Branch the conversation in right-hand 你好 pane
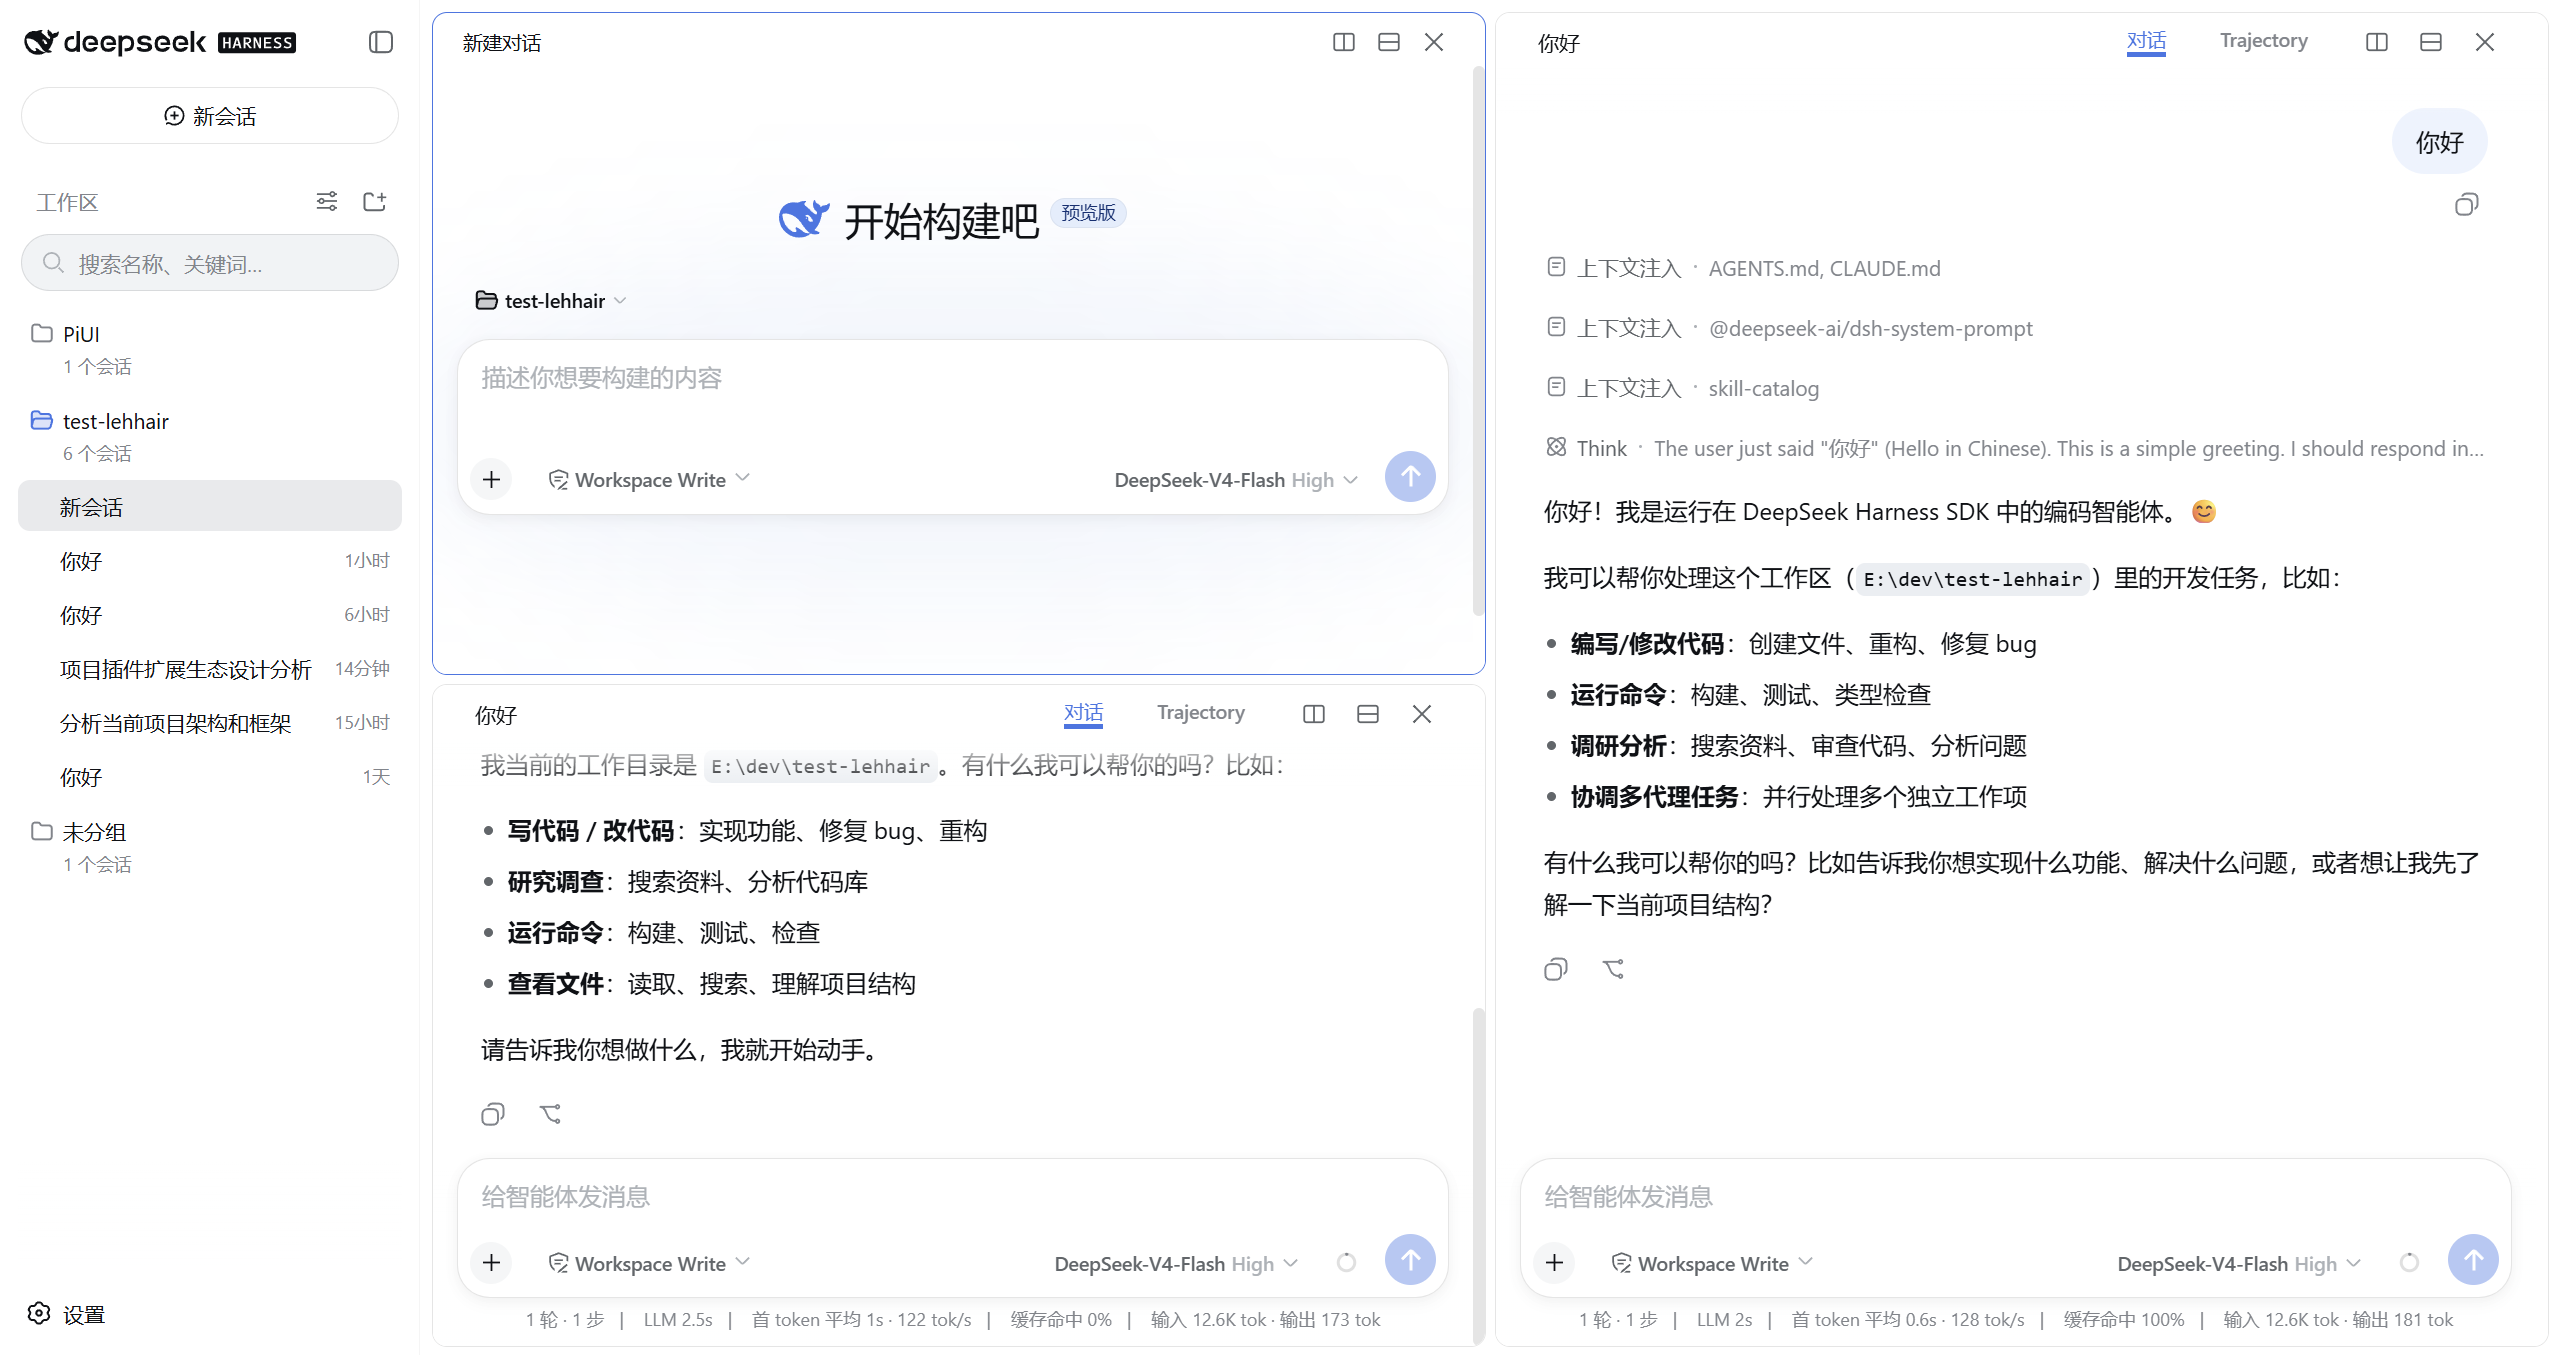The height and width of the screenshot is (1355, 2559). pyautogui.click(x=1613, y=969)
